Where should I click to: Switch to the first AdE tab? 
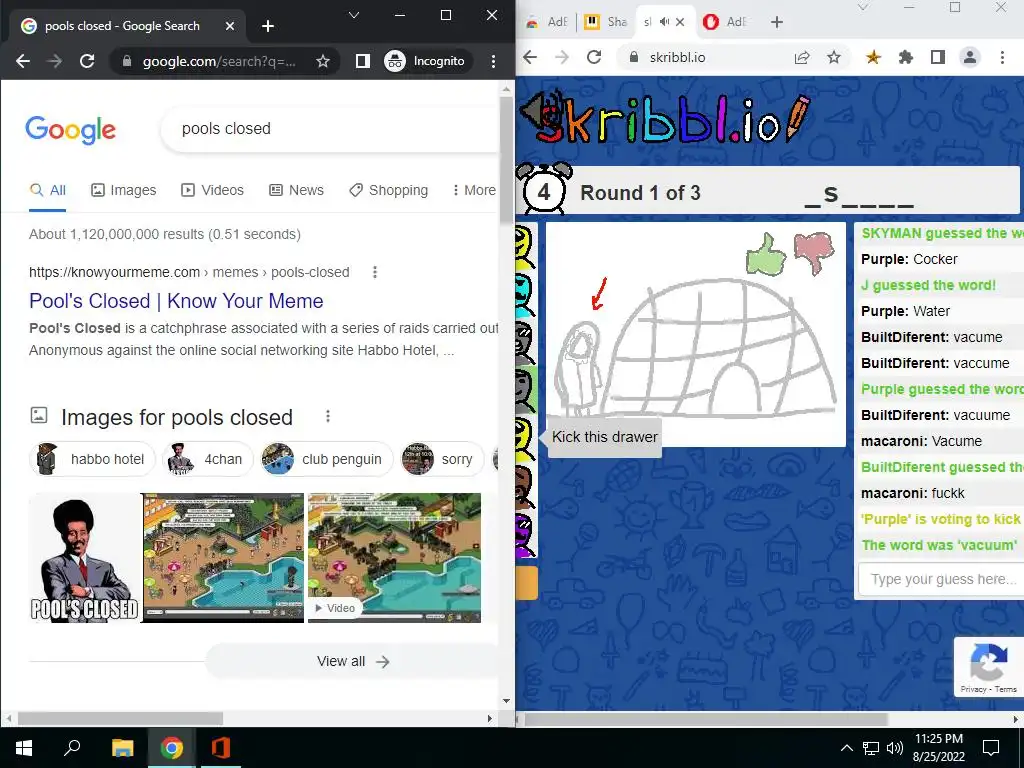pyautogui.click(x=547, y=22)
